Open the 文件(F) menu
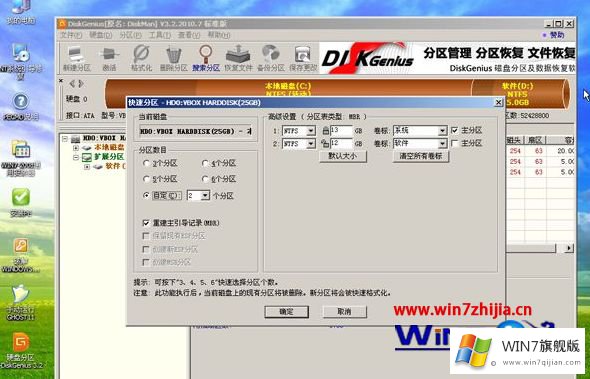 click(71, 35)
